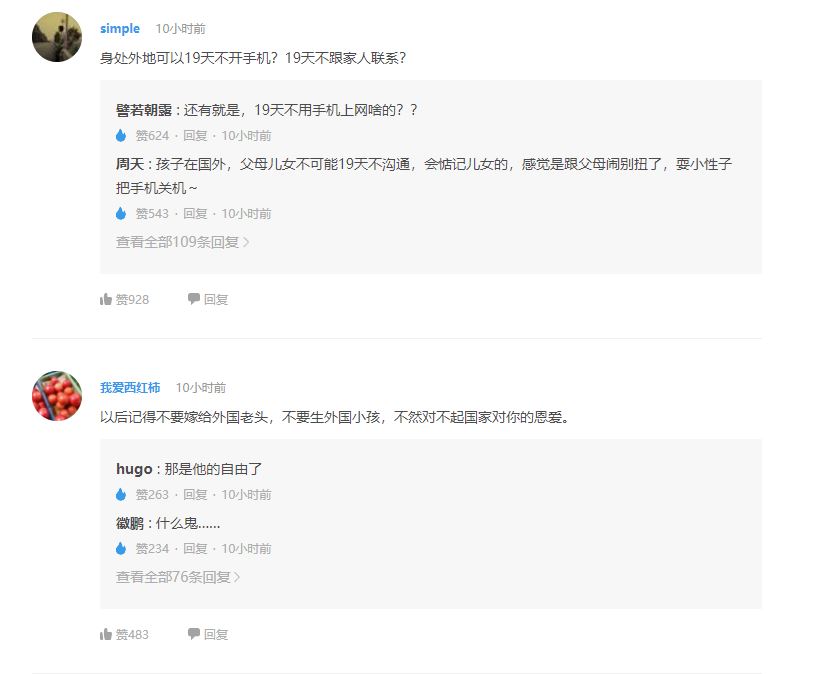Screen dimensions: 835x674
Task: Click hugo commenter name
Action: coord(134,469)
